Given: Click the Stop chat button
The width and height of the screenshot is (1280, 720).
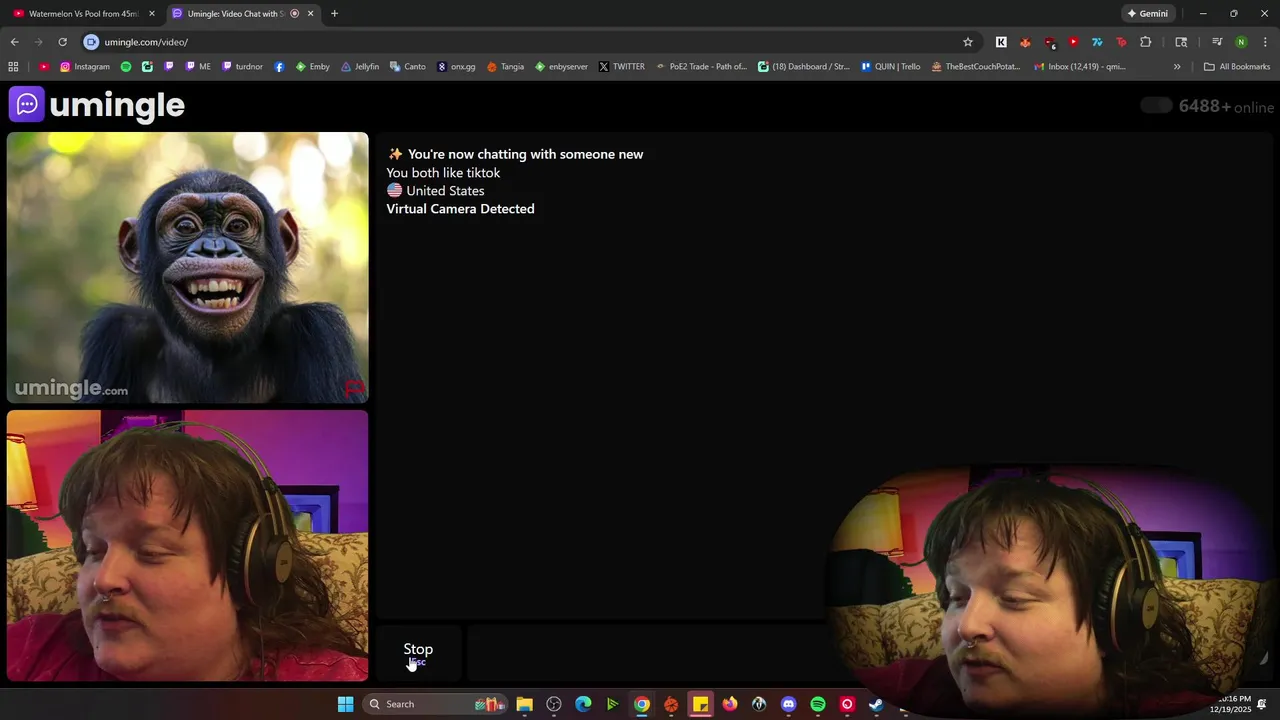Looking at the screenshot, I should coord(418,653).
